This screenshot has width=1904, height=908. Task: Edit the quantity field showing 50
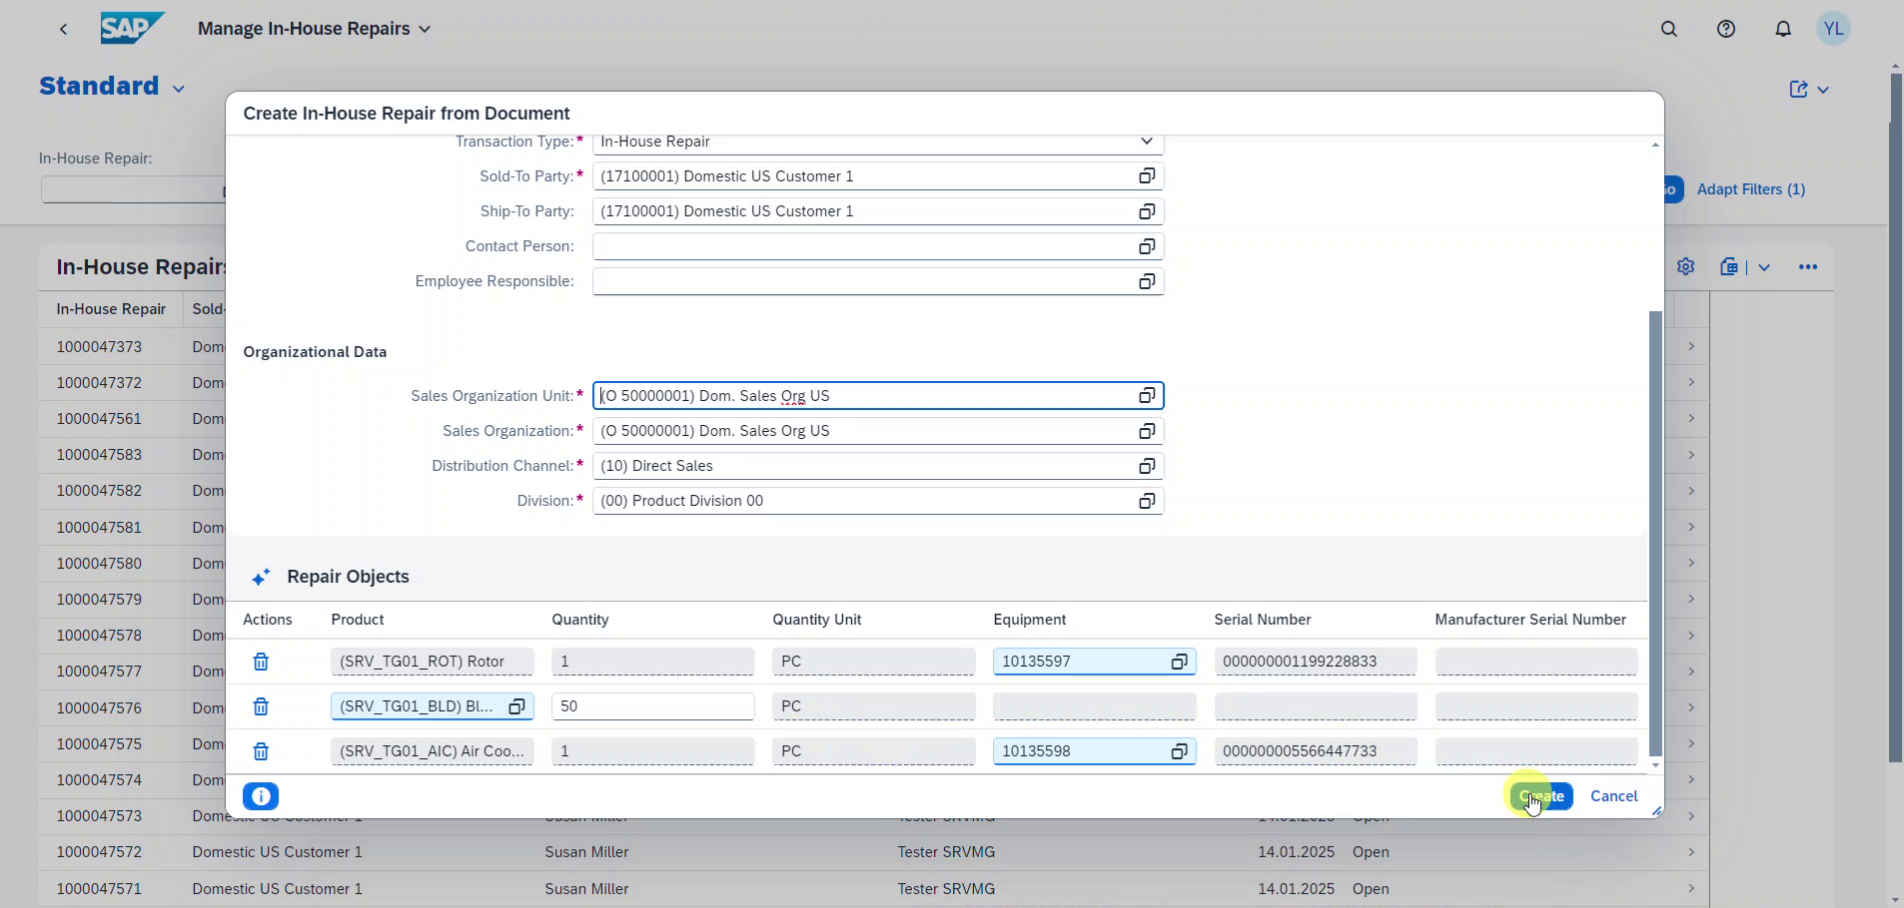pyautogui.click(x=653, y=706)
